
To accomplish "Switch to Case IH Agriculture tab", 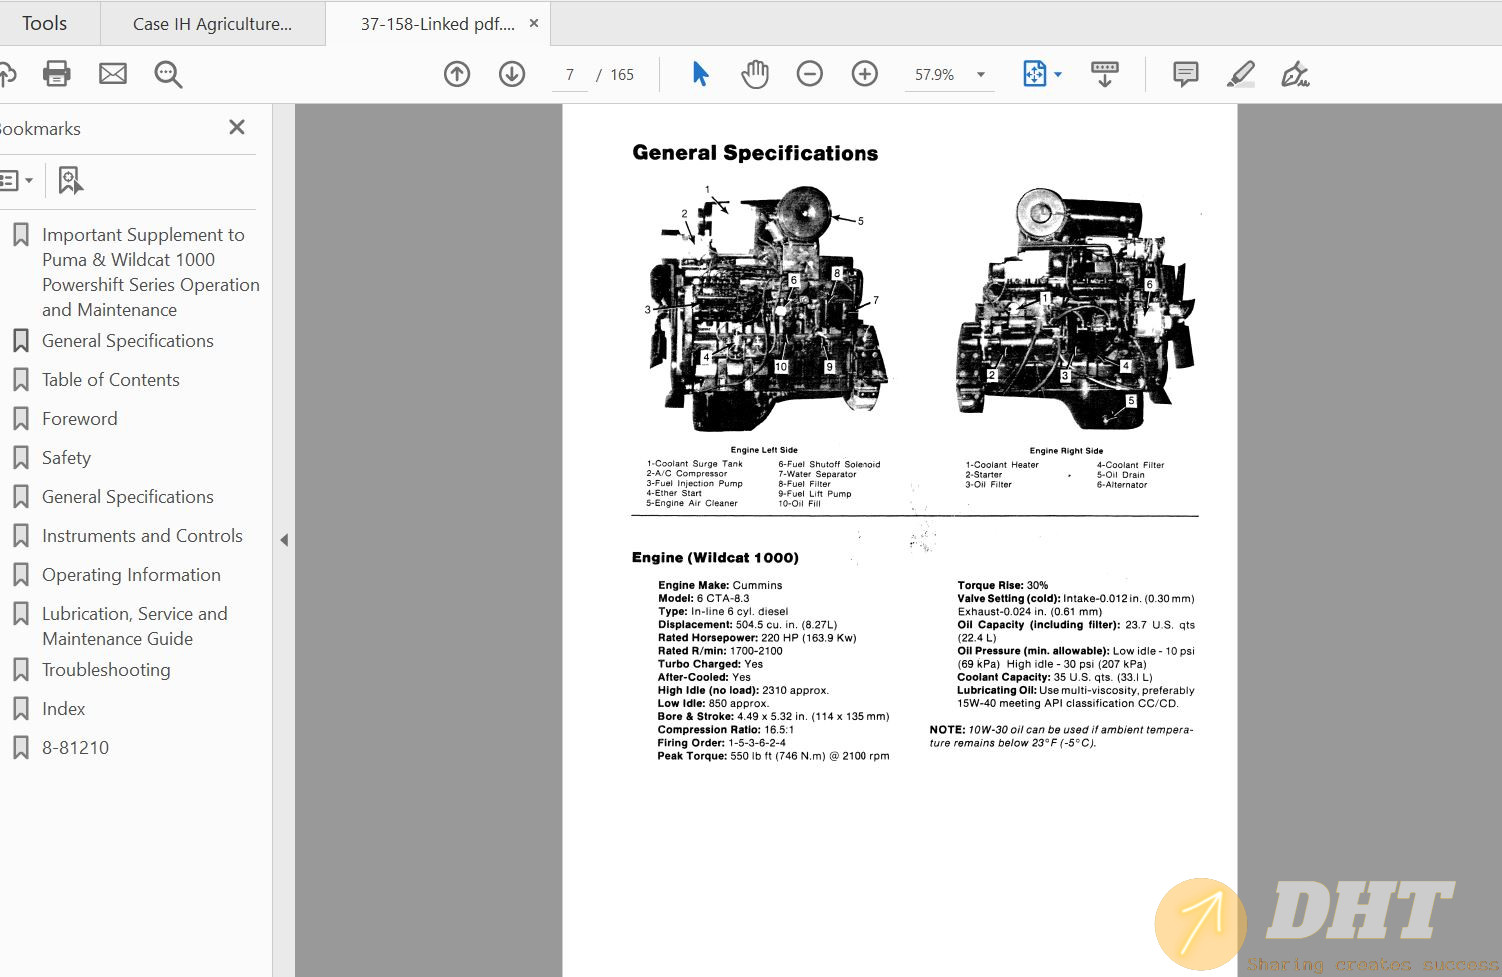I will (212, 24).
